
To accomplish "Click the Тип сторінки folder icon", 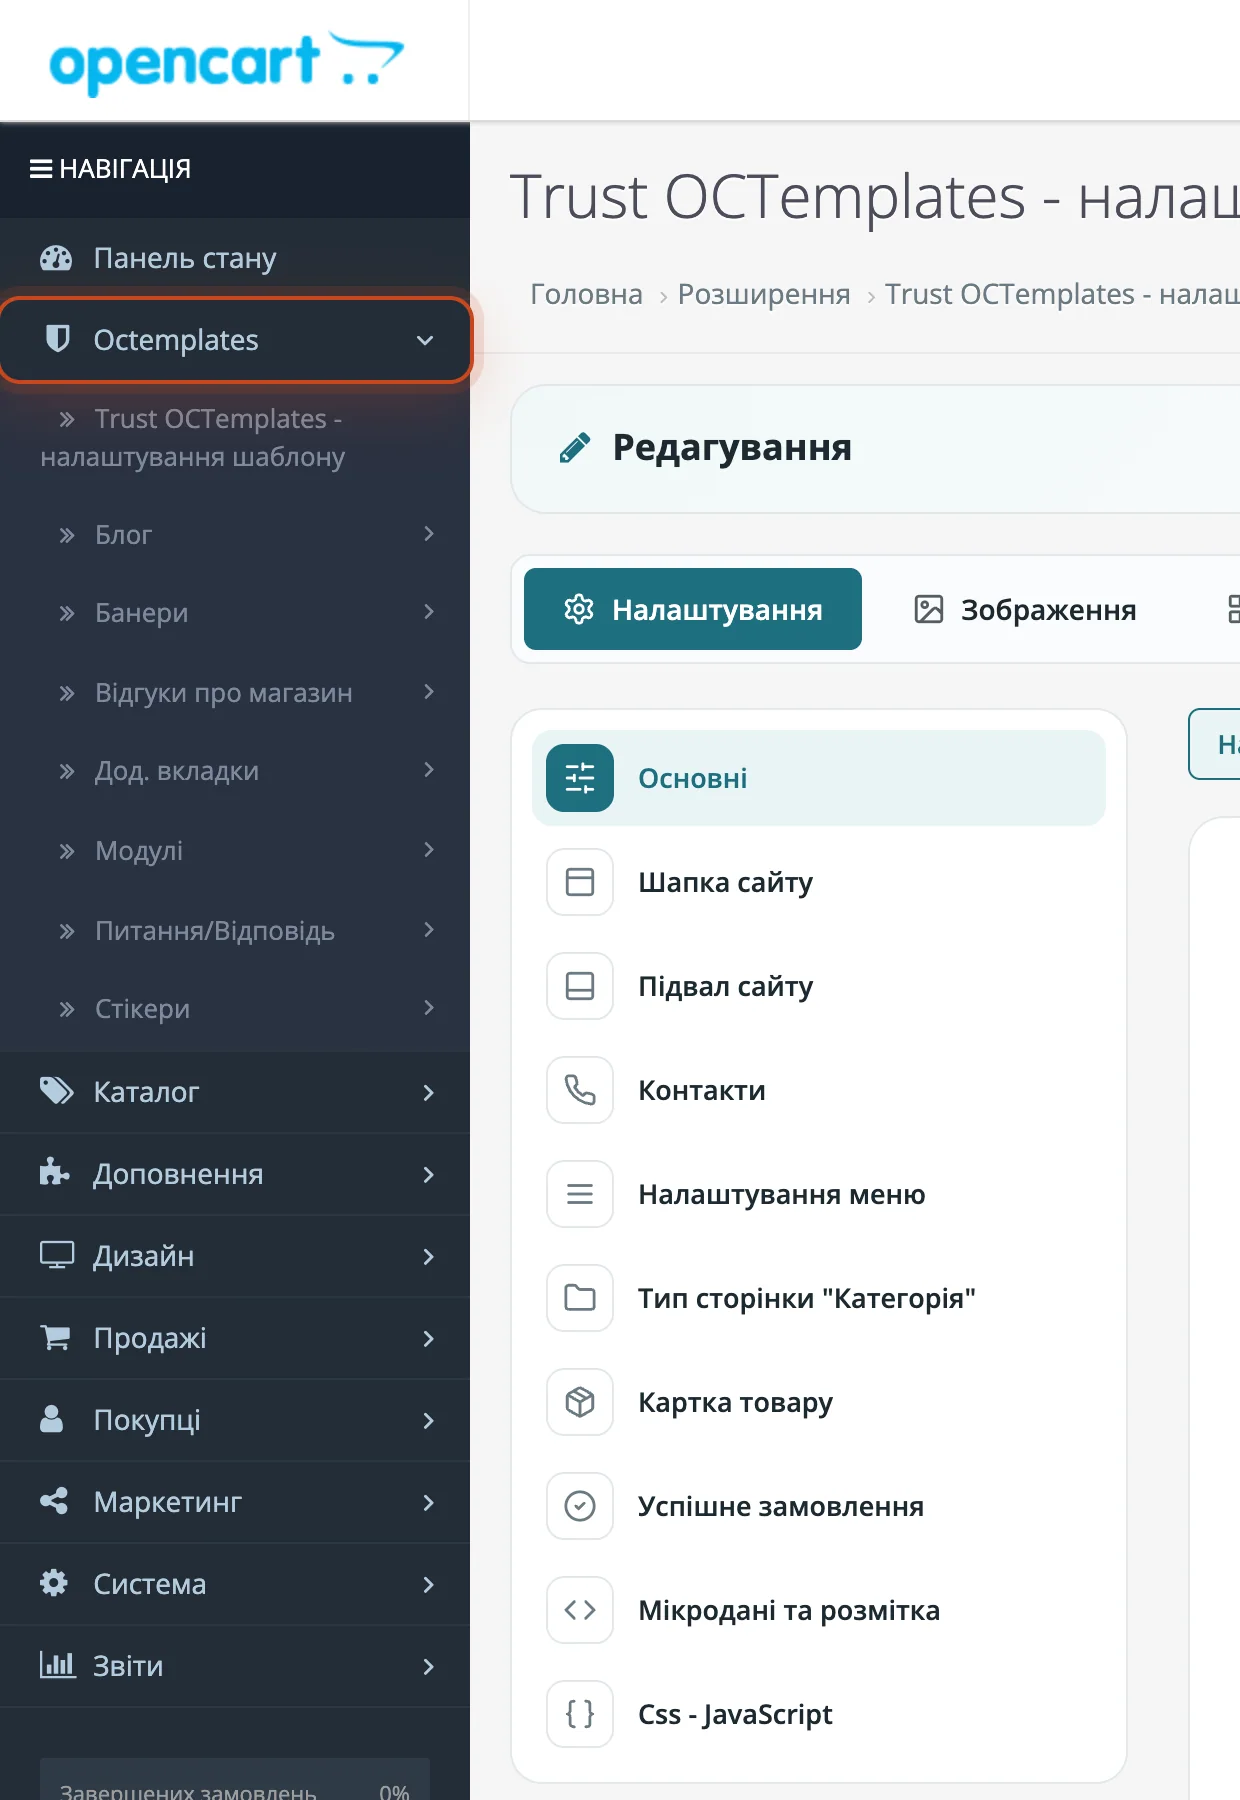I will [580, 1298].
